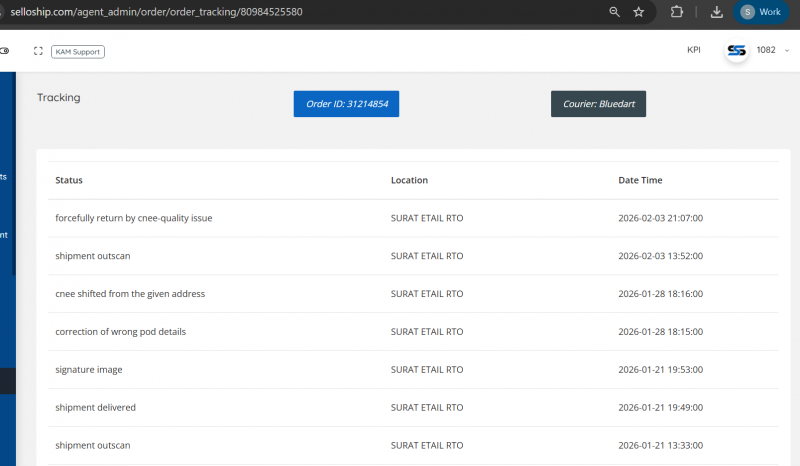The height and width of the screenshot is (466, 800).
Task: Select the forcefully return by cnee row
Action: (133, 218)
